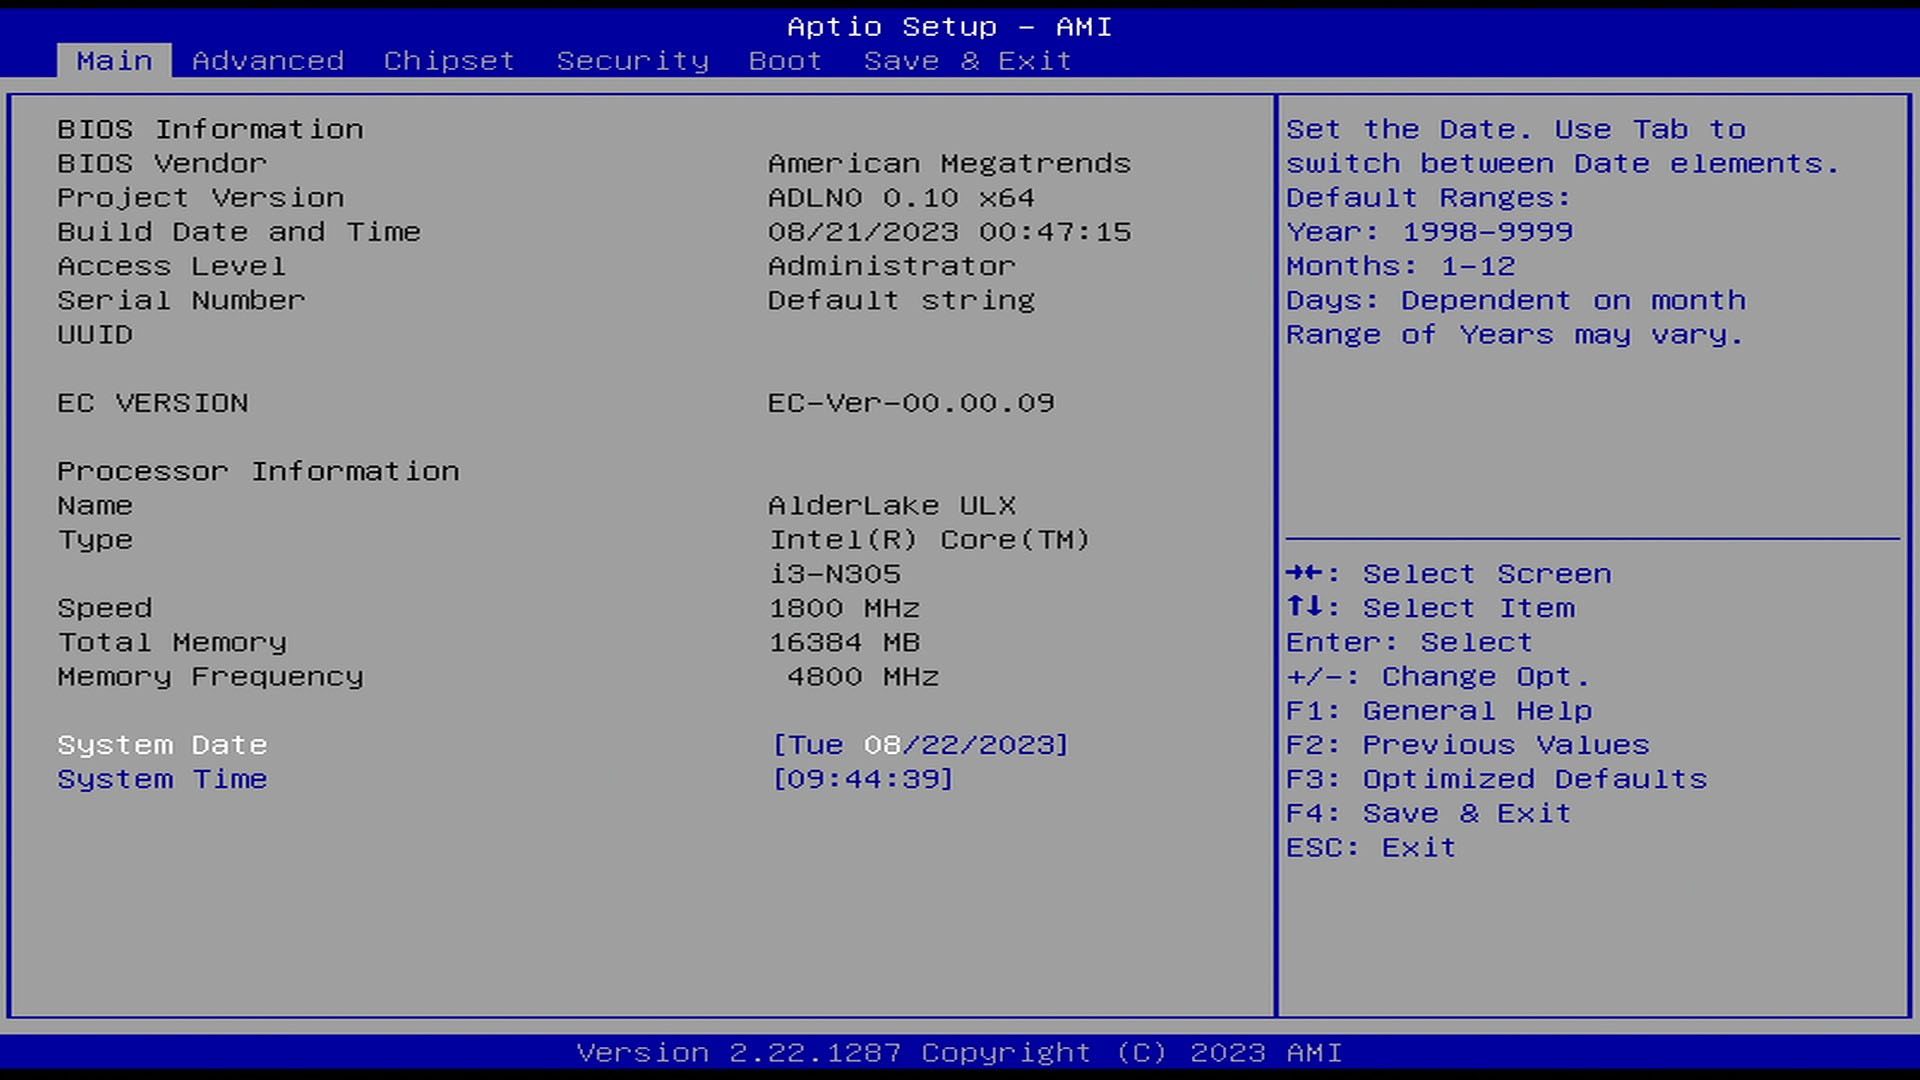Viewport: 1920px width, 1080px height.
Task: Click the Total Memory label
Action: coord(172,642)
